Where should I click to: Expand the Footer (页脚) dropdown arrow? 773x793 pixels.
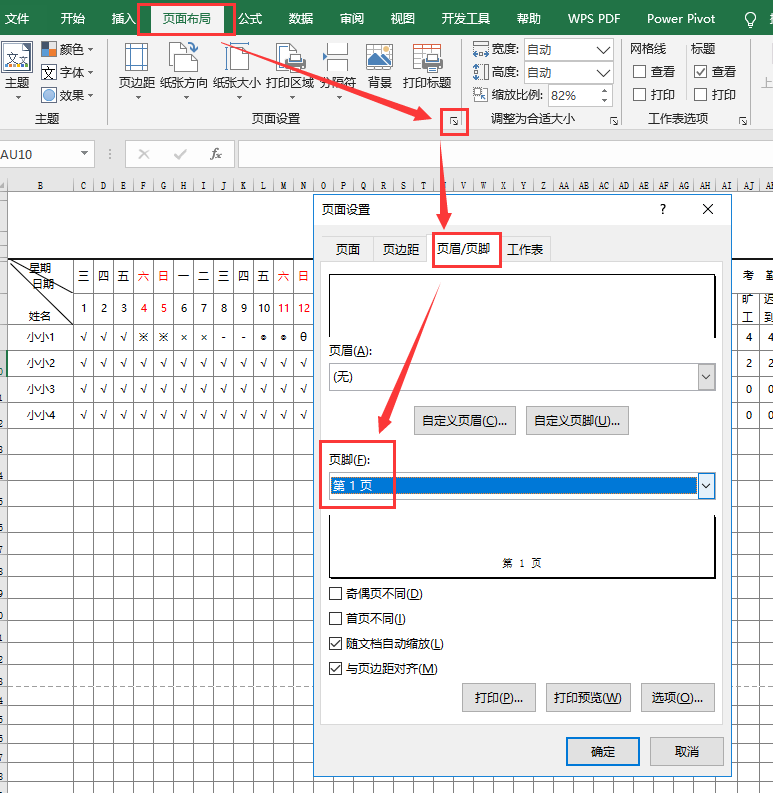pos(706,486)
